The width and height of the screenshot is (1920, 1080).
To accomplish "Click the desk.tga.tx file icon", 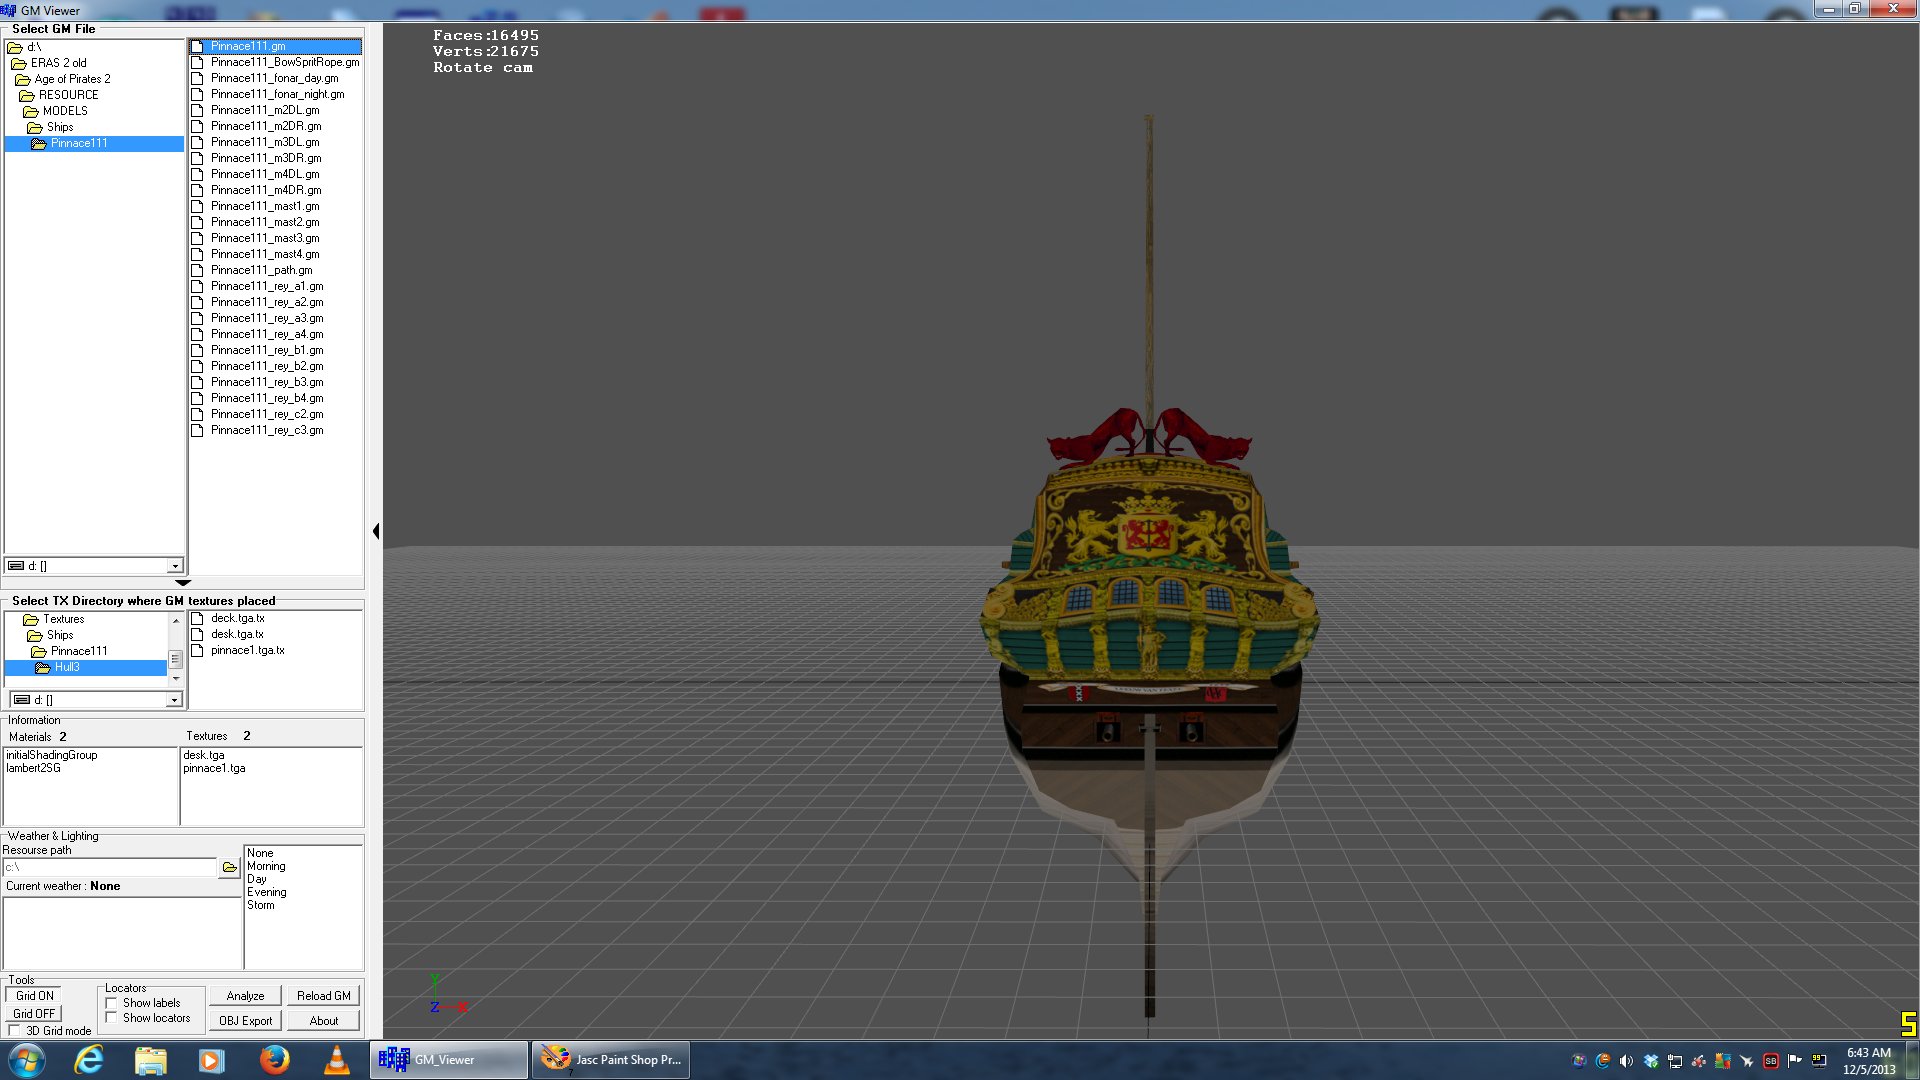I will click(x=197, y=634).
